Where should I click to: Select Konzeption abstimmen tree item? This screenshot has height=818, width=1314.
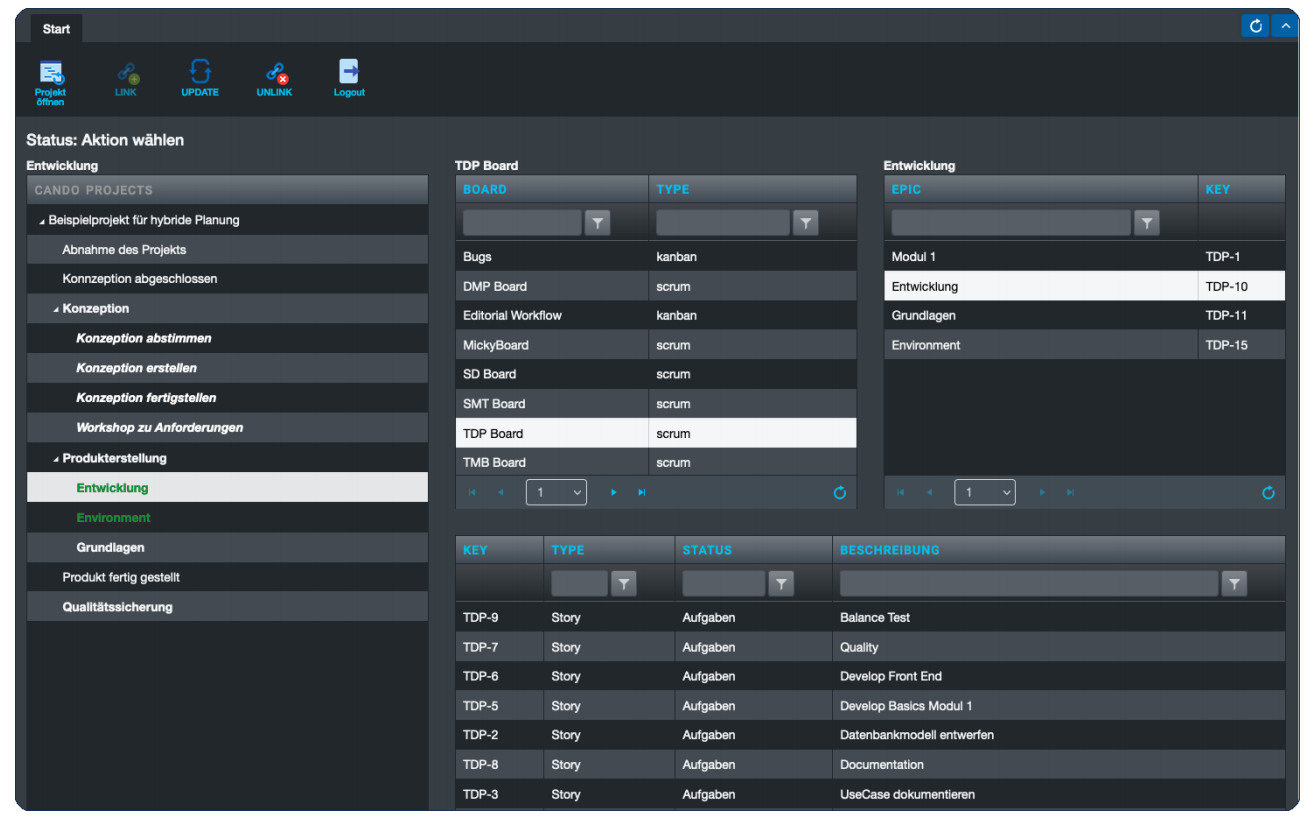228,339
